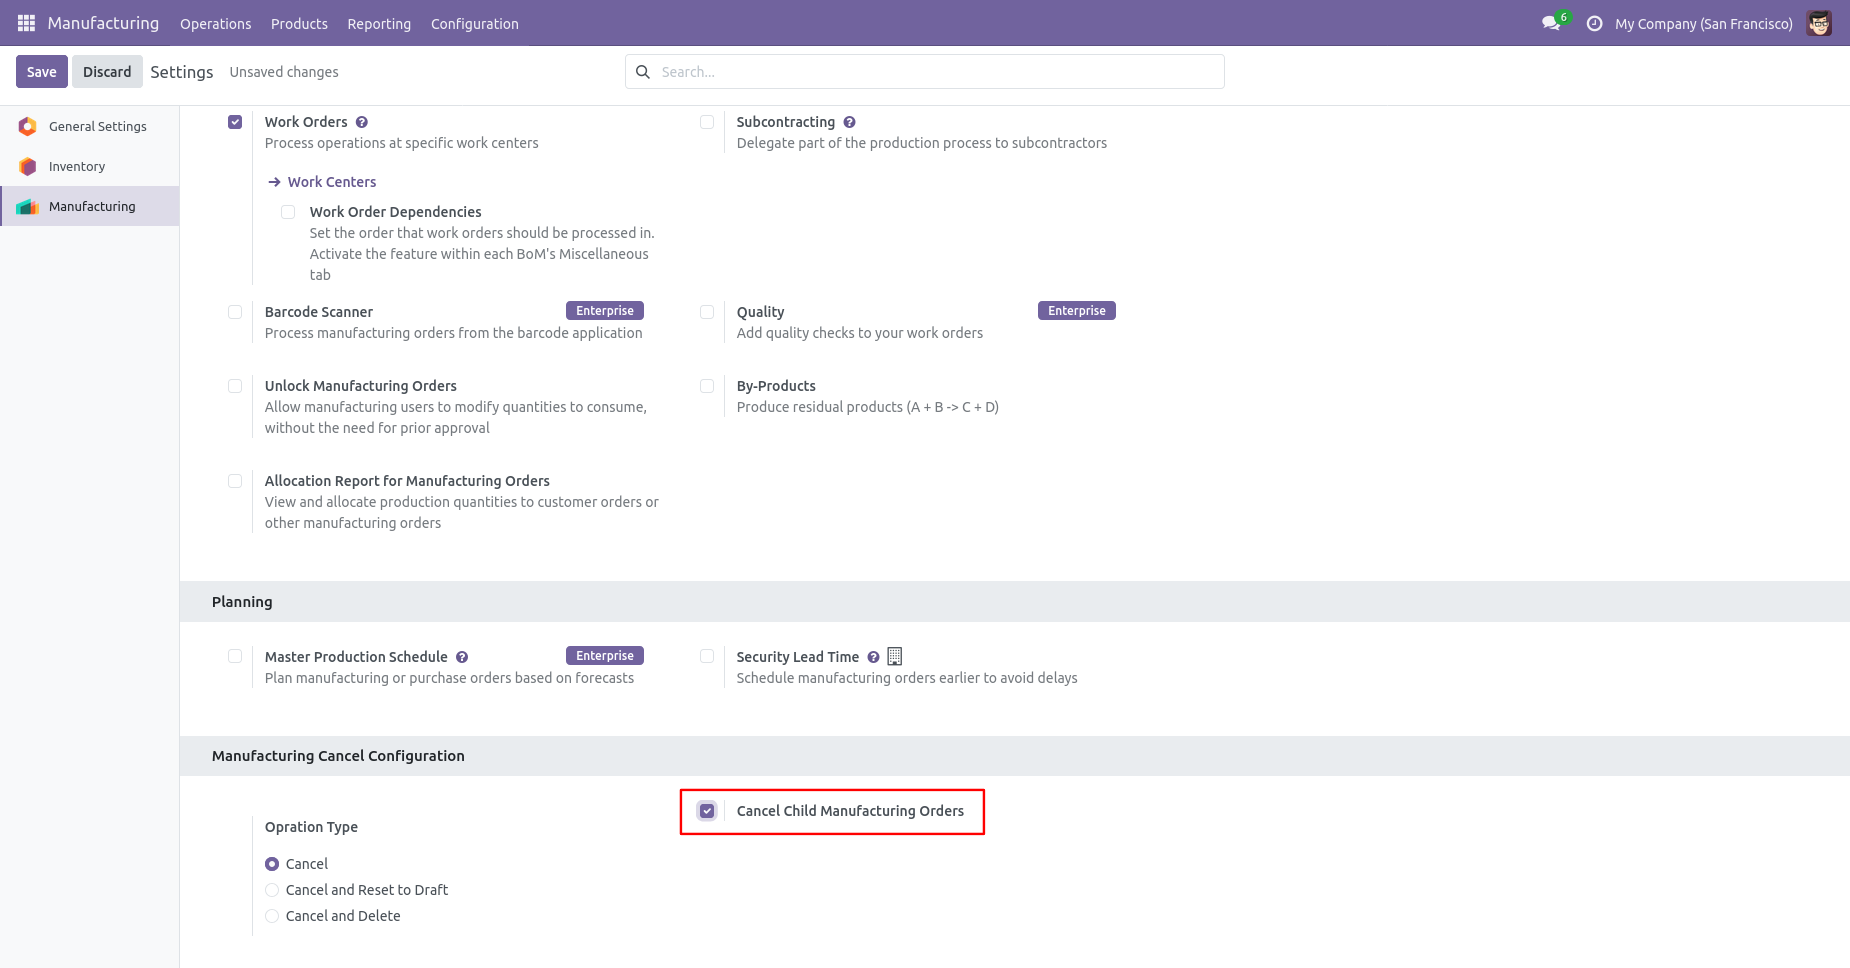Click the Work Centers arrow icon
Screen dimensions: 1850x968
tap(274, 182)
